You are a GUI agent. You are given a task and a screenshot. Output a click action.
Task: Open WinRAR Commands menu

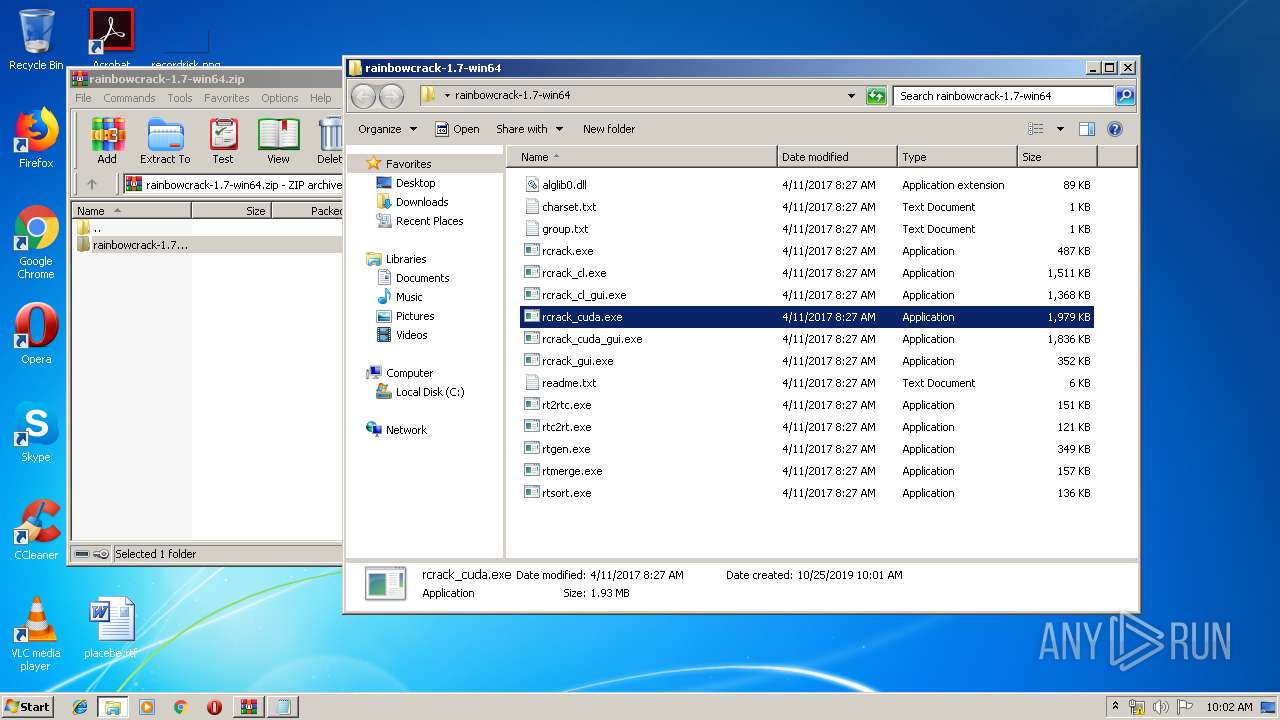(129, 98)
